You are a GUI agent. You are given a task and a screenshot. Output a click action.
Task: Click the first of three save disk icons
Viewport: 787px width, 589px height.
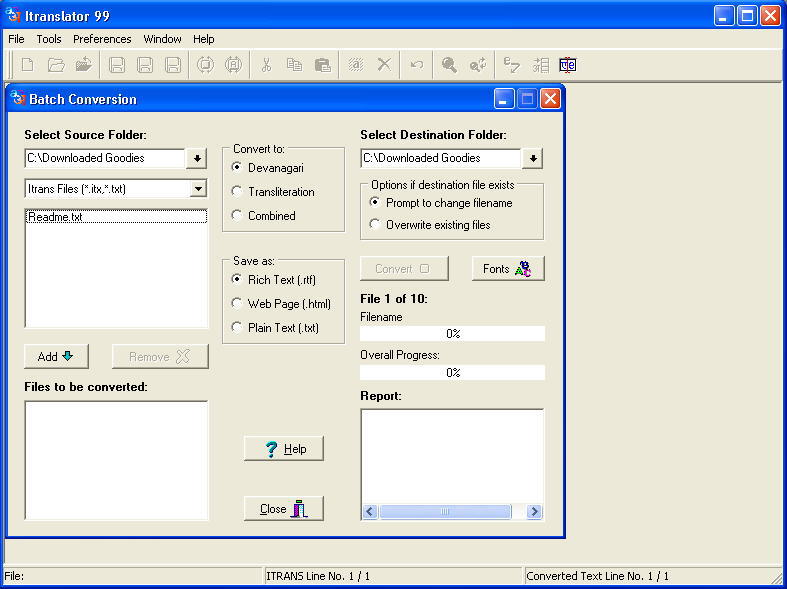[x=117, y=65]
